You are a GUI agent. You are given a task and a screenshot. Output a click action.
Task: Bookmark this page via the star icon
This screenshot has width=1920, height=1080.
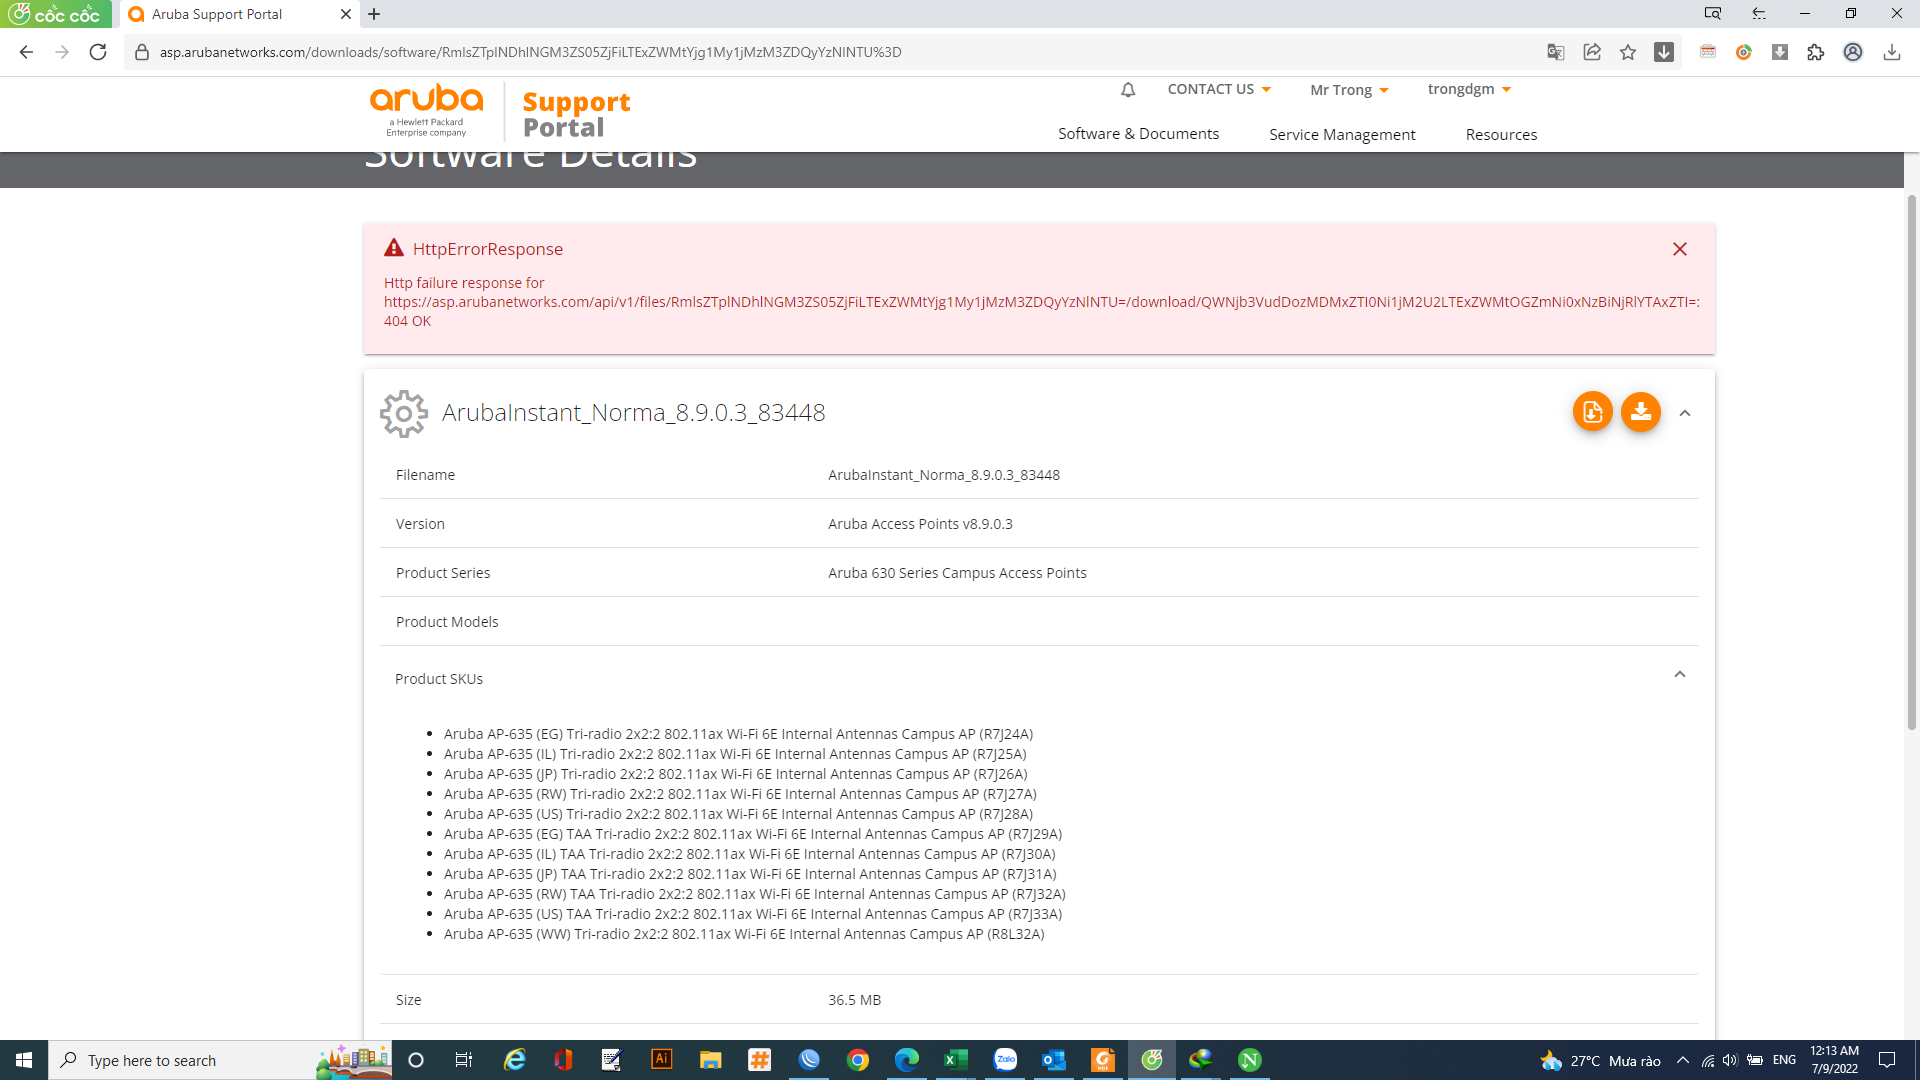point(1628,52)
